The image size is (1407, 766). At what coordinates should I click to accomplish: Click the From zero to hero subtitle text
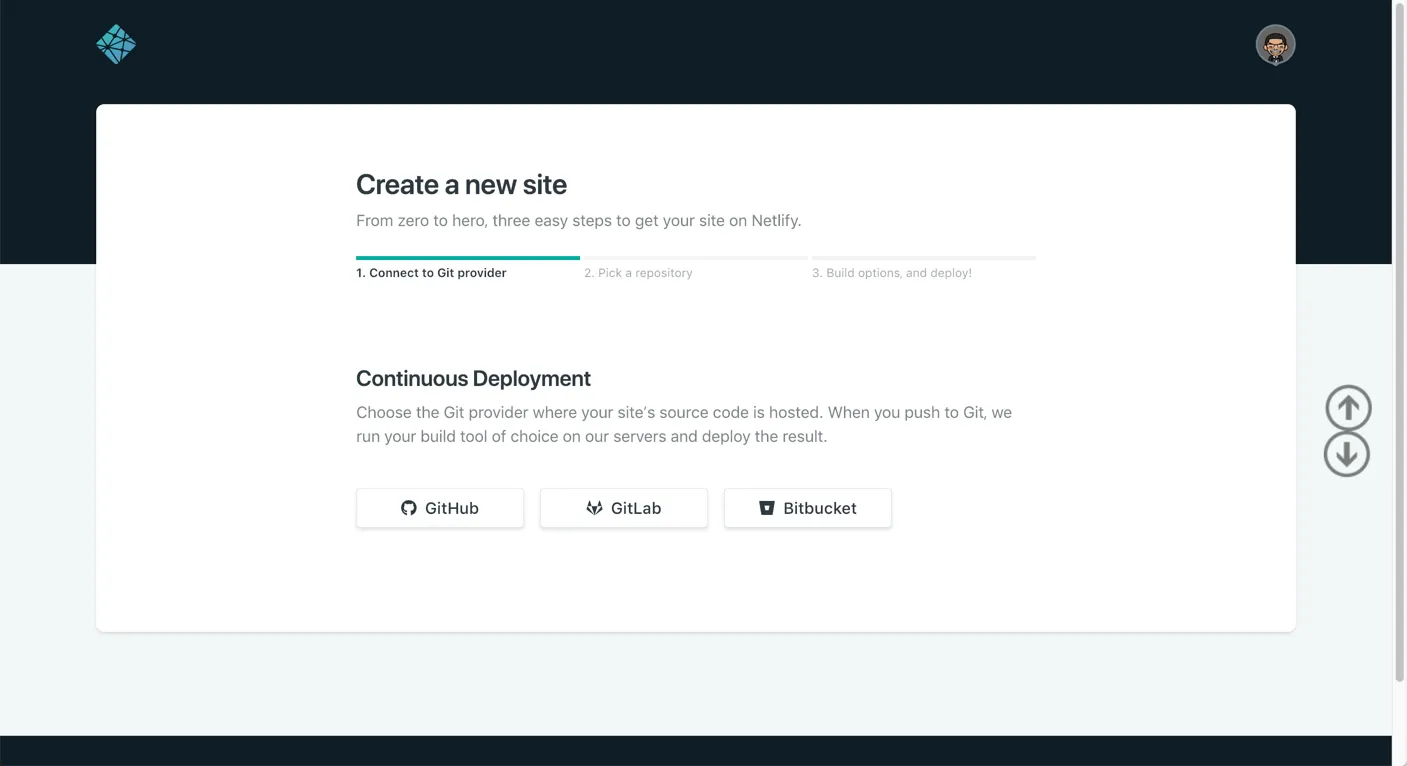click(x=578, y=221)
